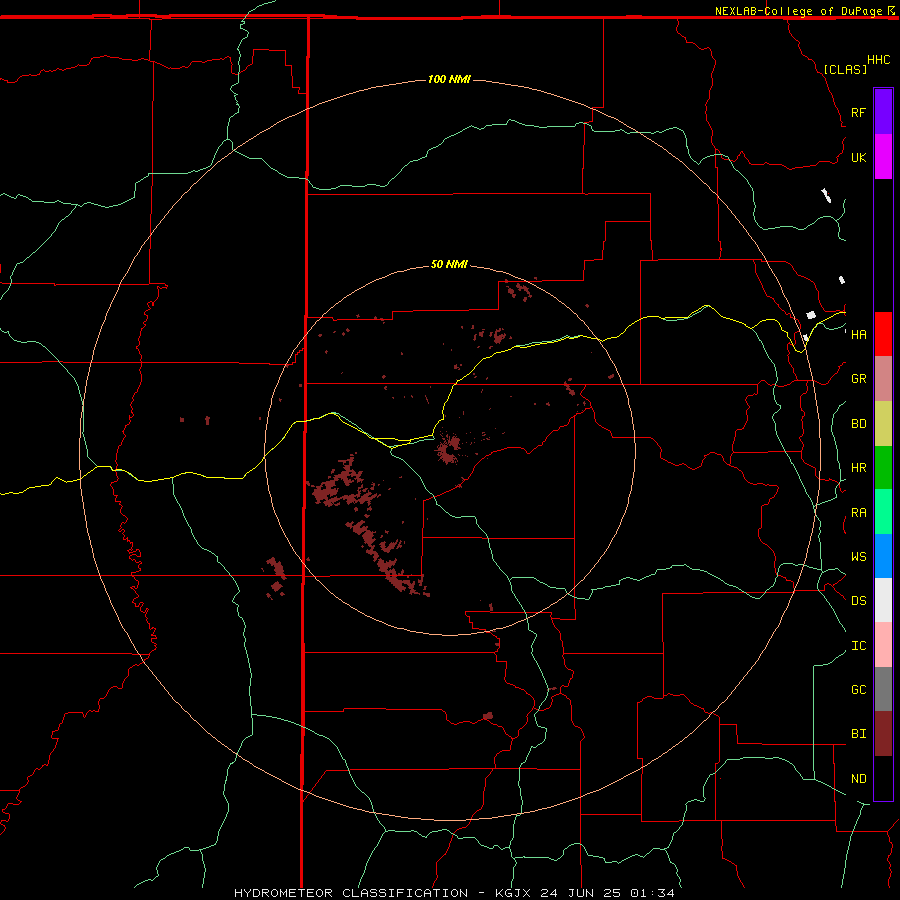
Task: Pick the mint green RA legend swatch
Action: (883, 512)
